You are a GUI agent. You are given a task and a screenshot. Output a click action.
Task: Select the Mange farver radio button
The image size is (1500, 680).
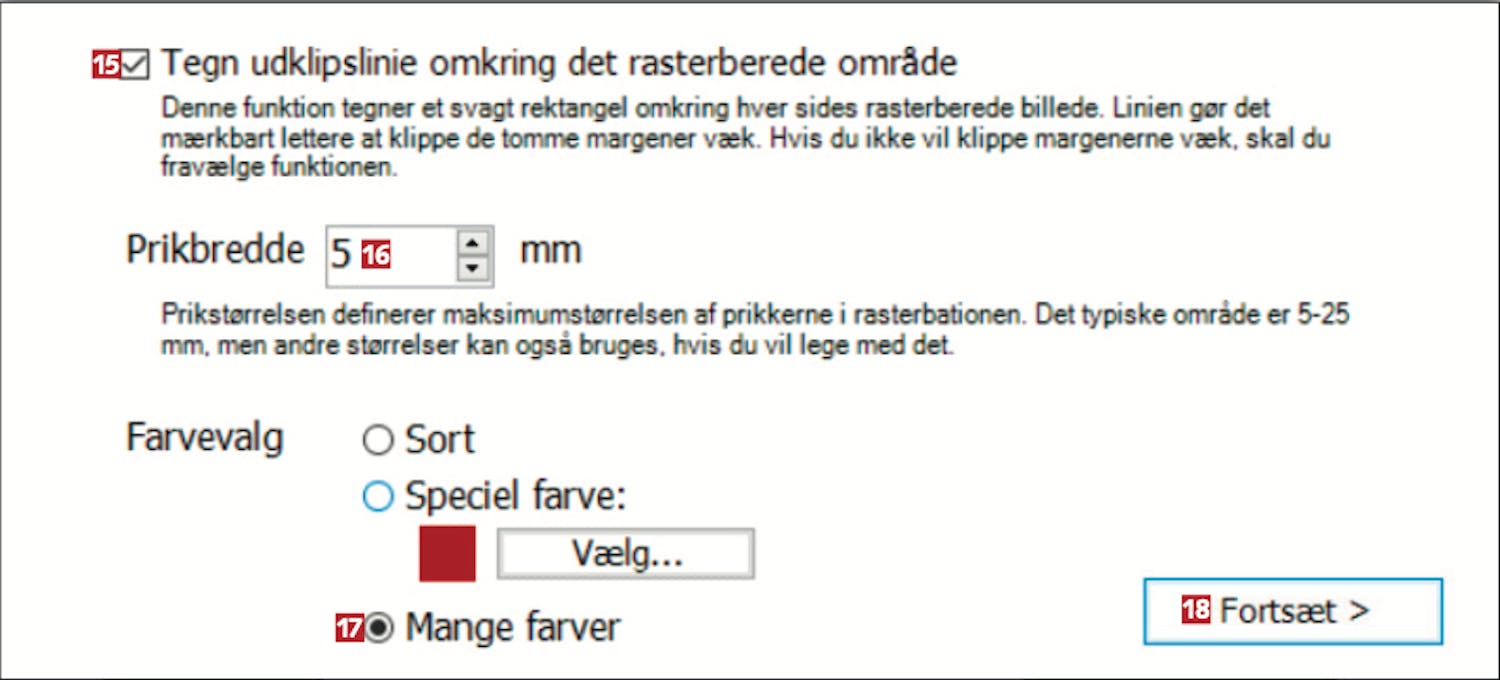[379, 628]
